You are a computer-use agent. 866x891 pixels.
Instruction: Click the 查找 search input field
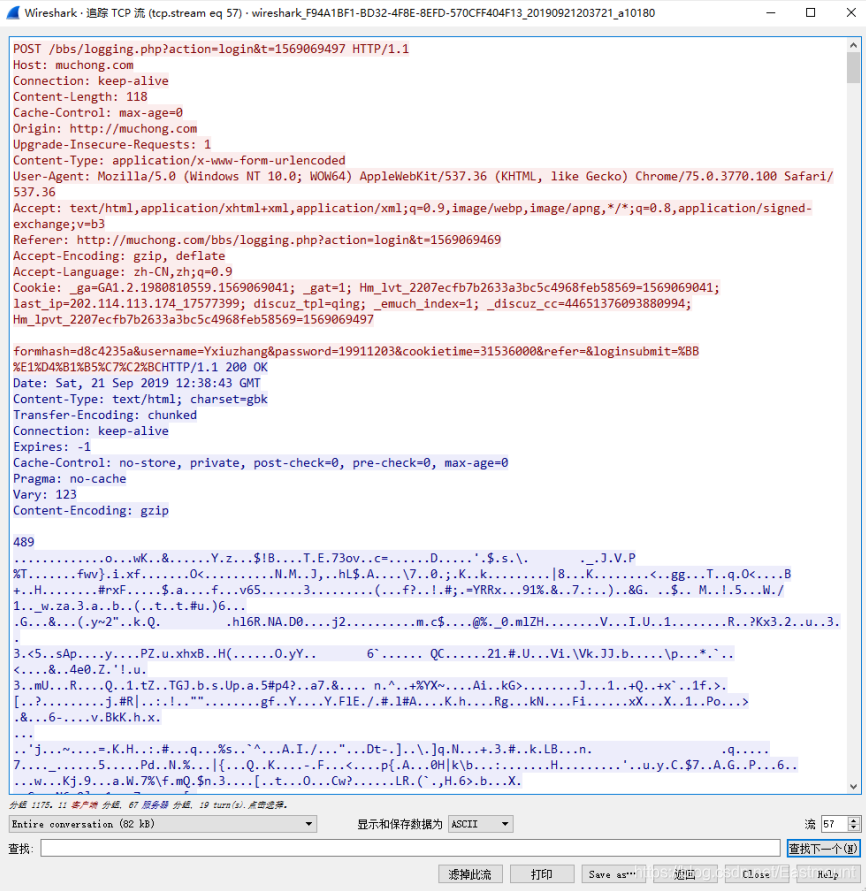[x=410, y=848]
